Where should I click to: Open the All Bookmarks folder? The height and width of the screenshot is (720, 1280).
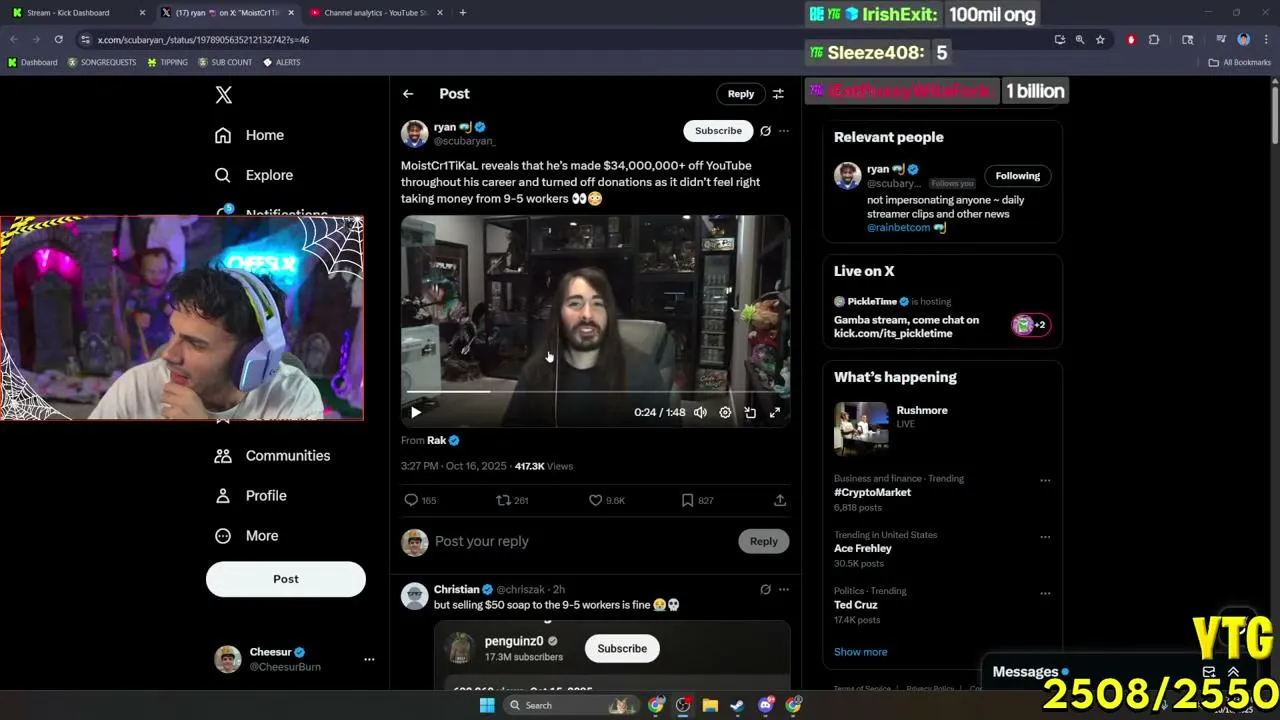pos(1240,62)
